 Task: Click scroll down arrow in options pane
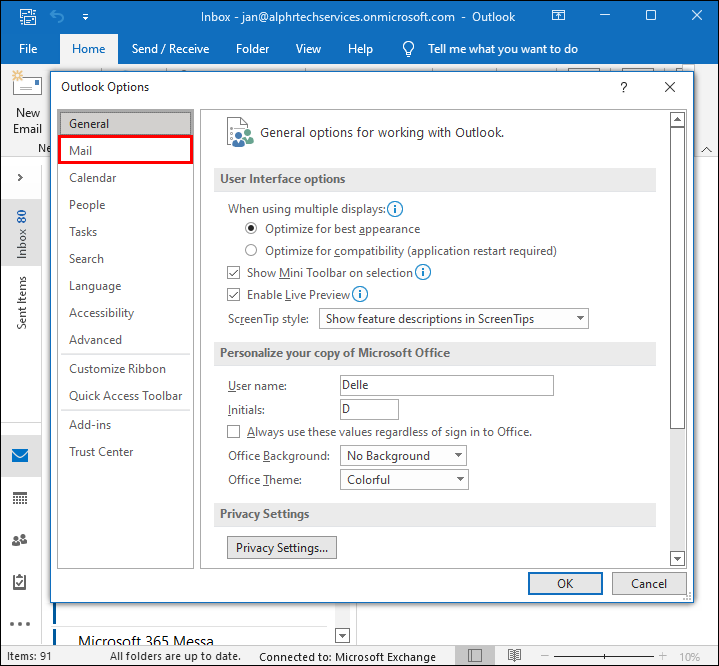677,558
